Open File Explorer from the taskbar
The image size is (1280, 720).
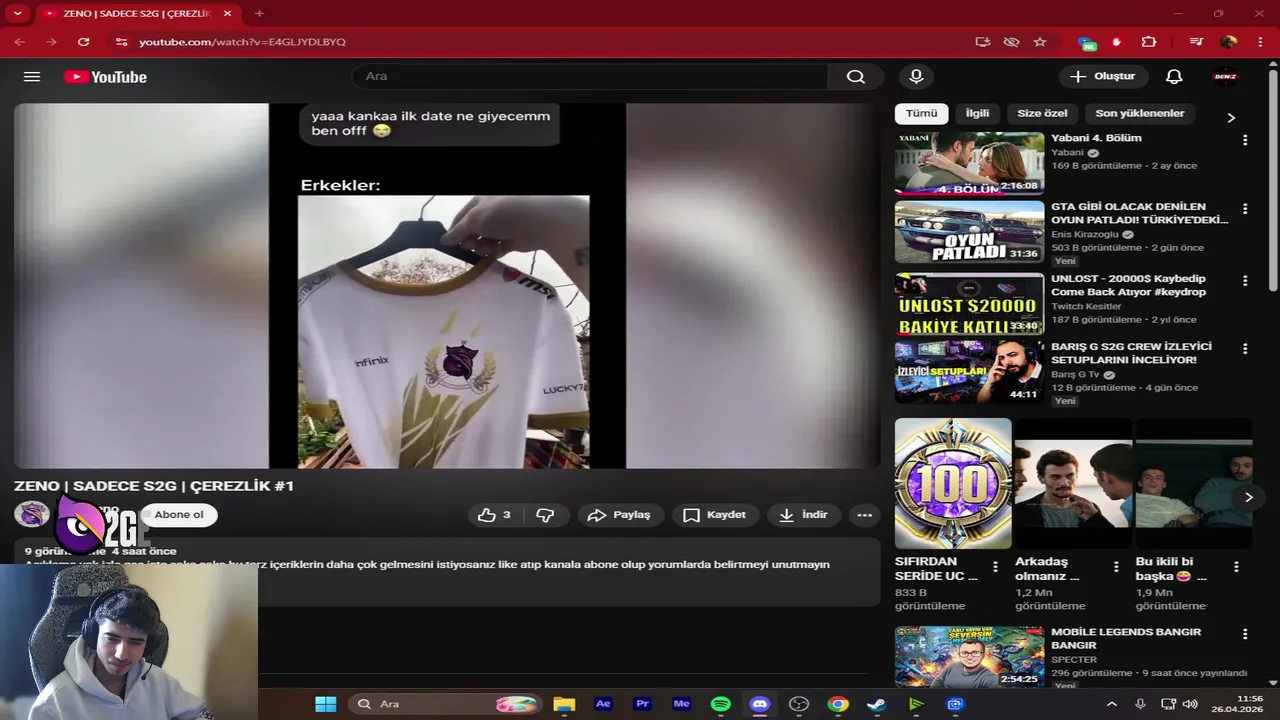click(x=564, y=704)
